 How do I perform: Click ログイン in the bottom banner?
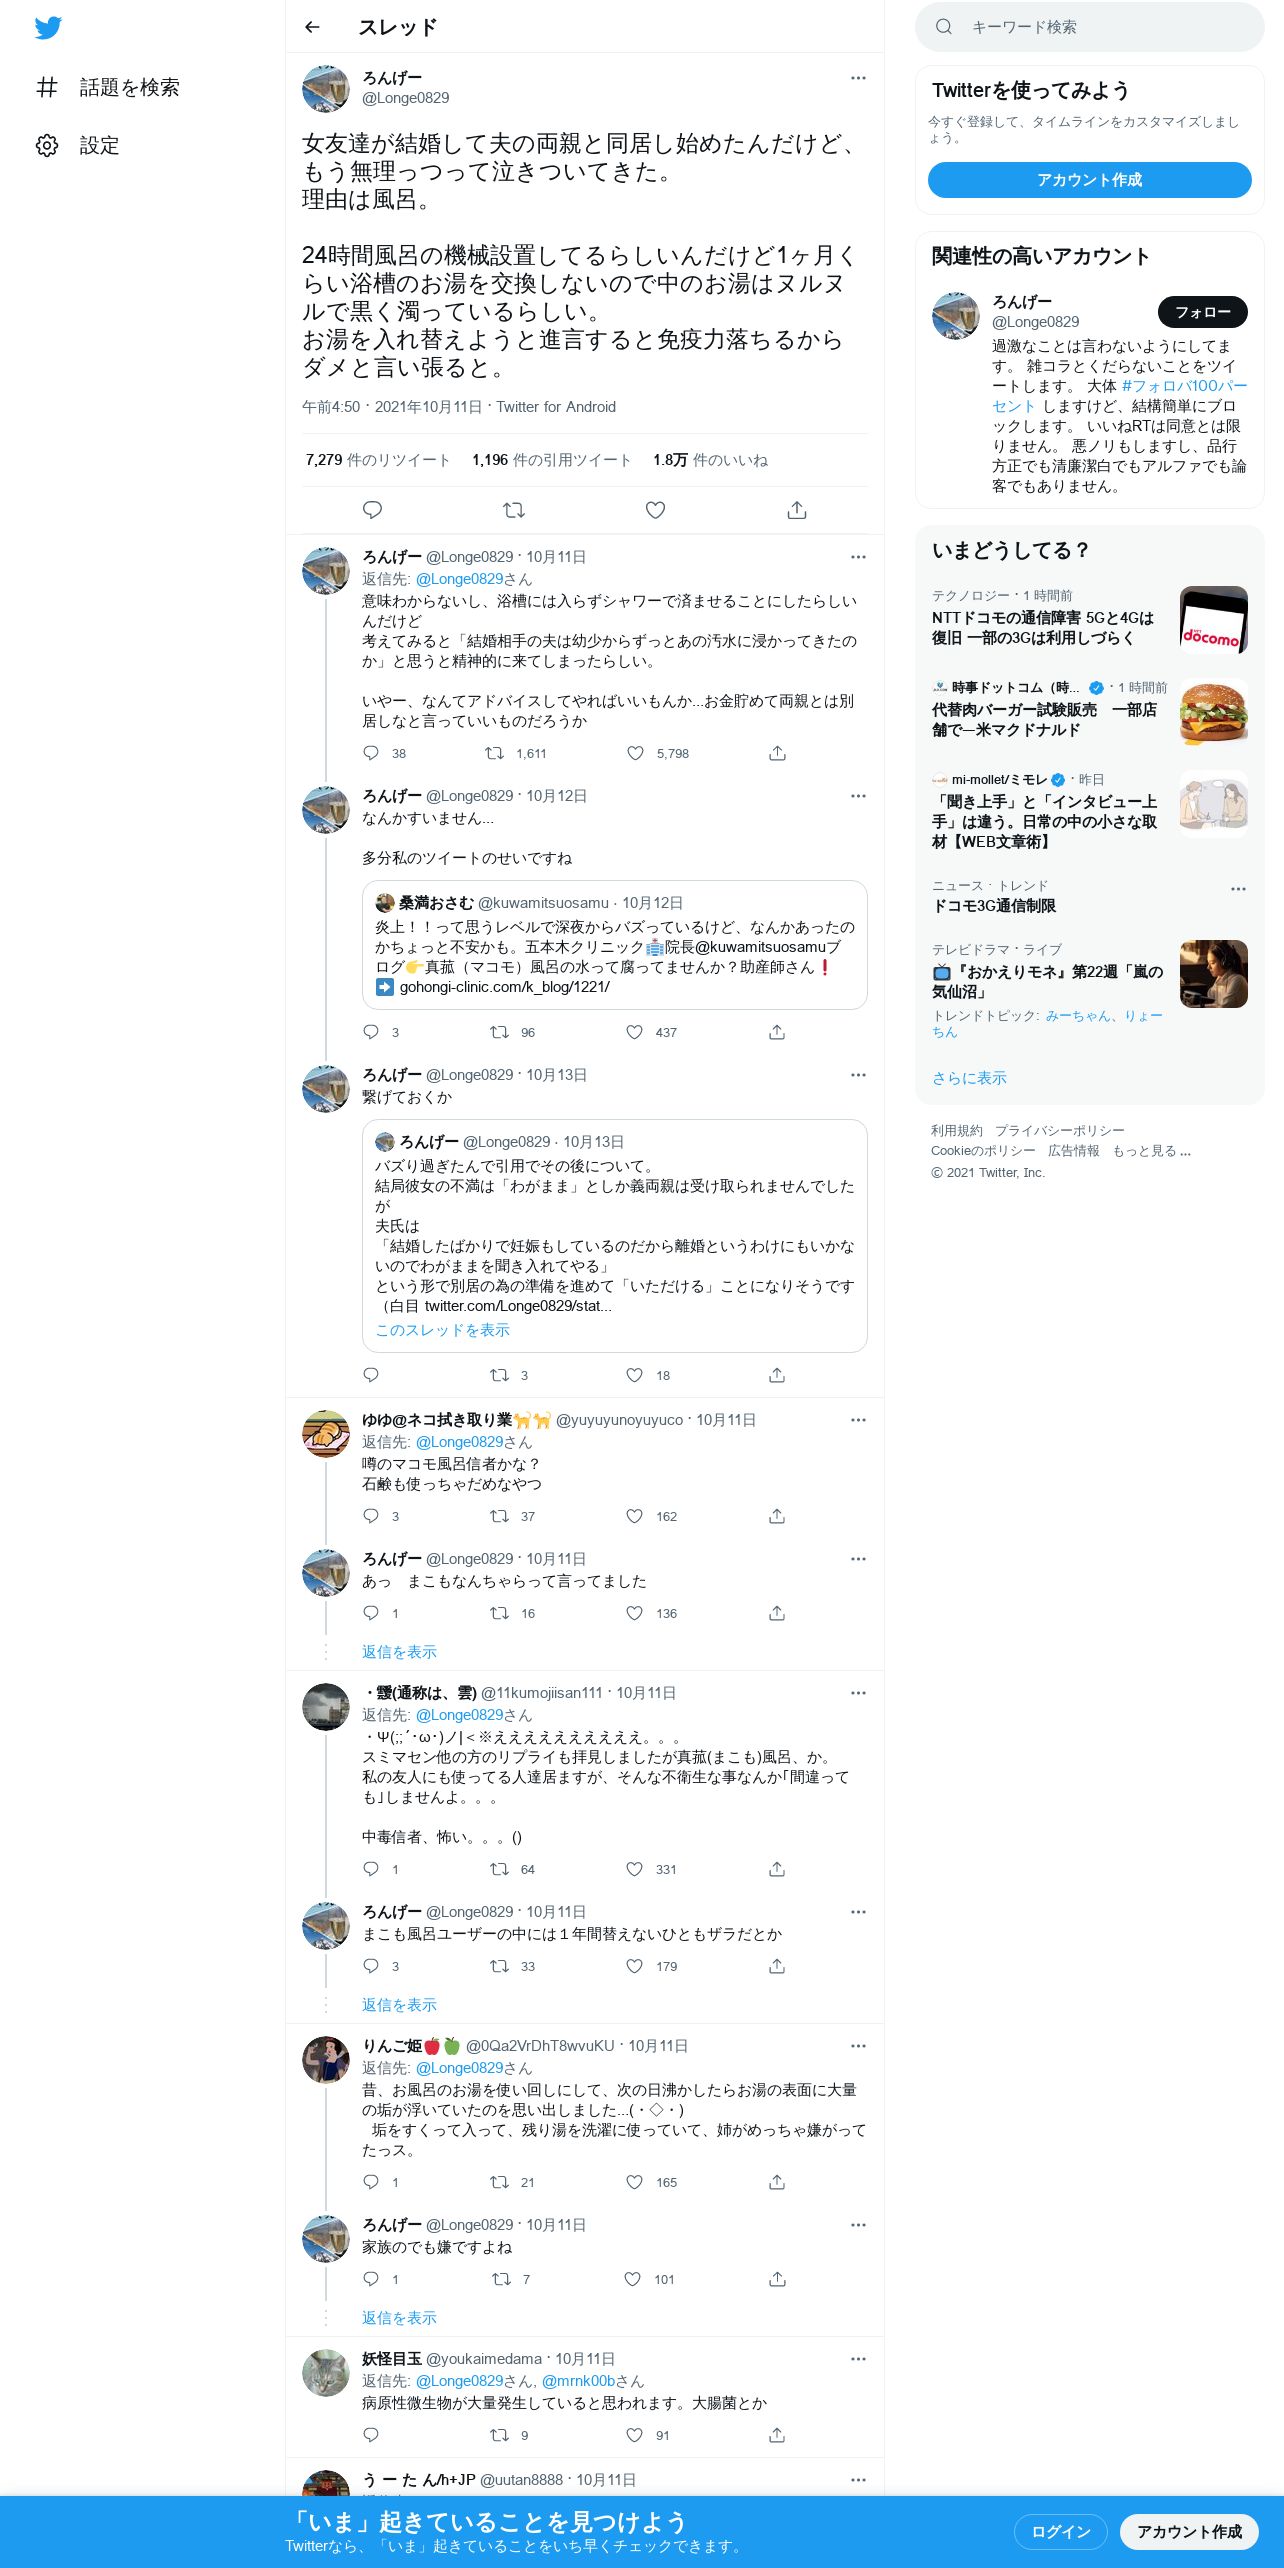coord(1061,2532)
